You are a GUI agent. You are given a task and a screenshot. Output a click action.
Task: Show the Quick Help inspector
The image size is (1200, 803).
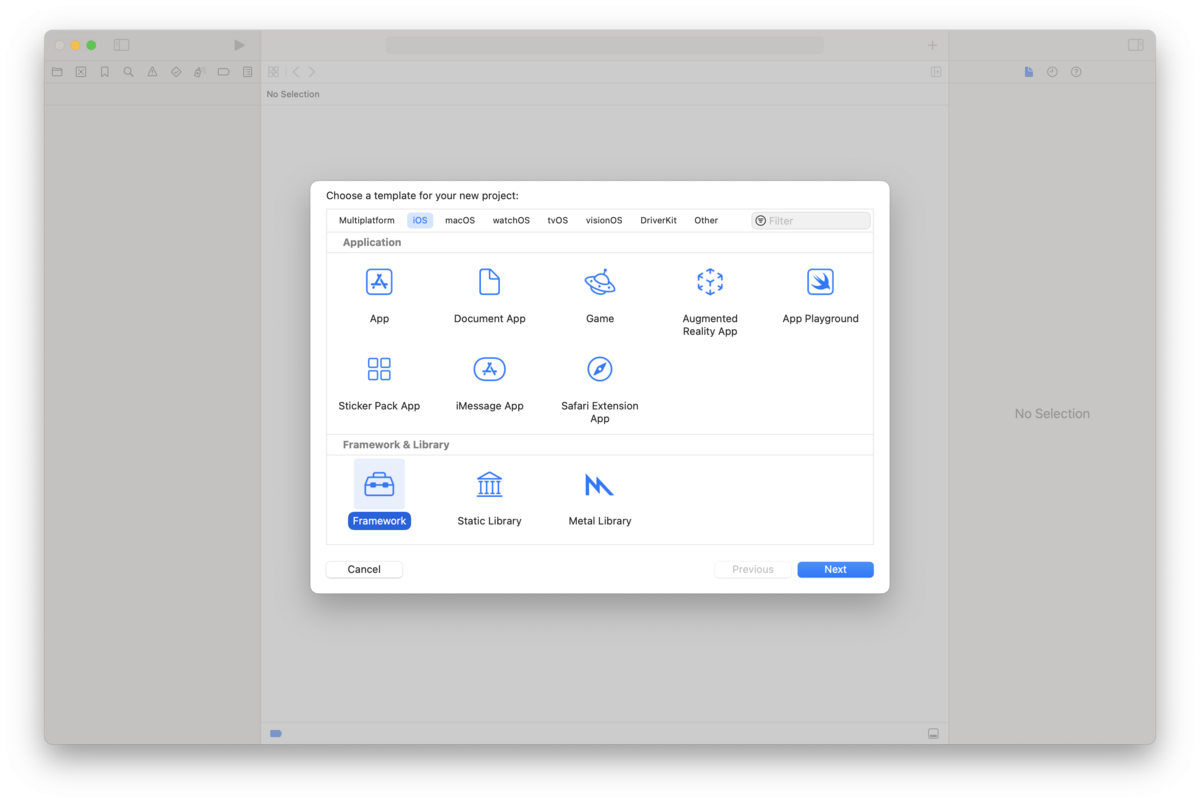(x=1076, y=72)
